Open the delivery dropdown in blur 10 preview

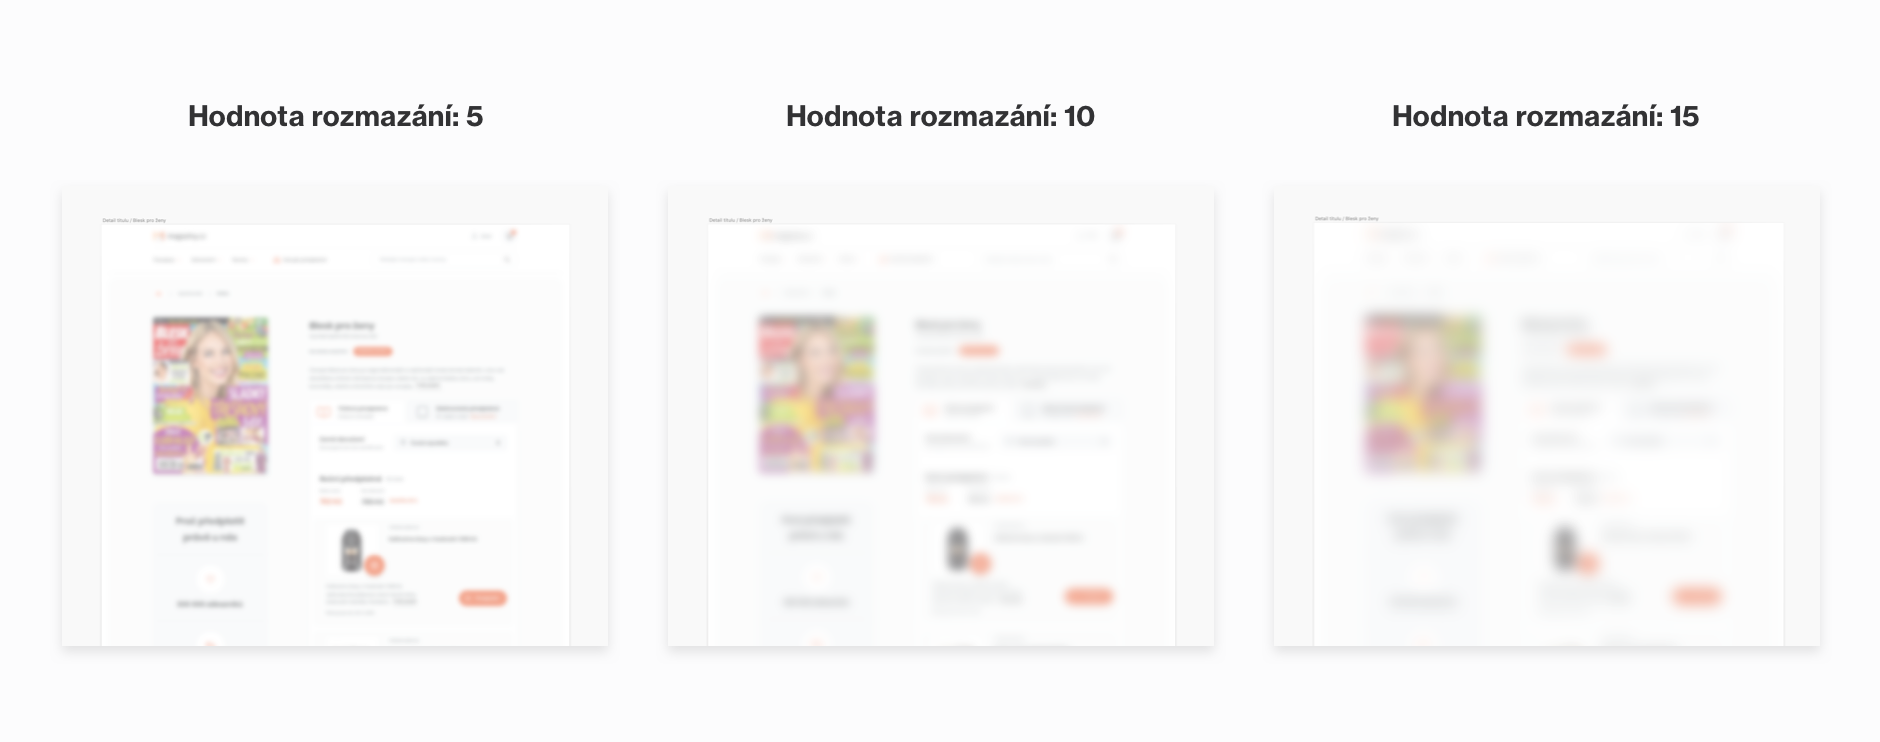pyautogui.click(x=1057, y=441)
